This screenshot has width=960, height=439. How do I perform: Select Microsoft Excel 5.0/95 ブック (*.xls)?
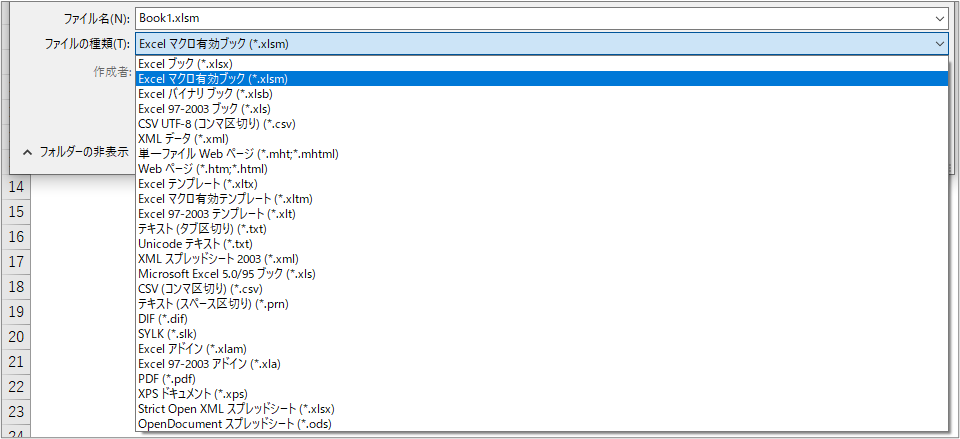[542, 274]
